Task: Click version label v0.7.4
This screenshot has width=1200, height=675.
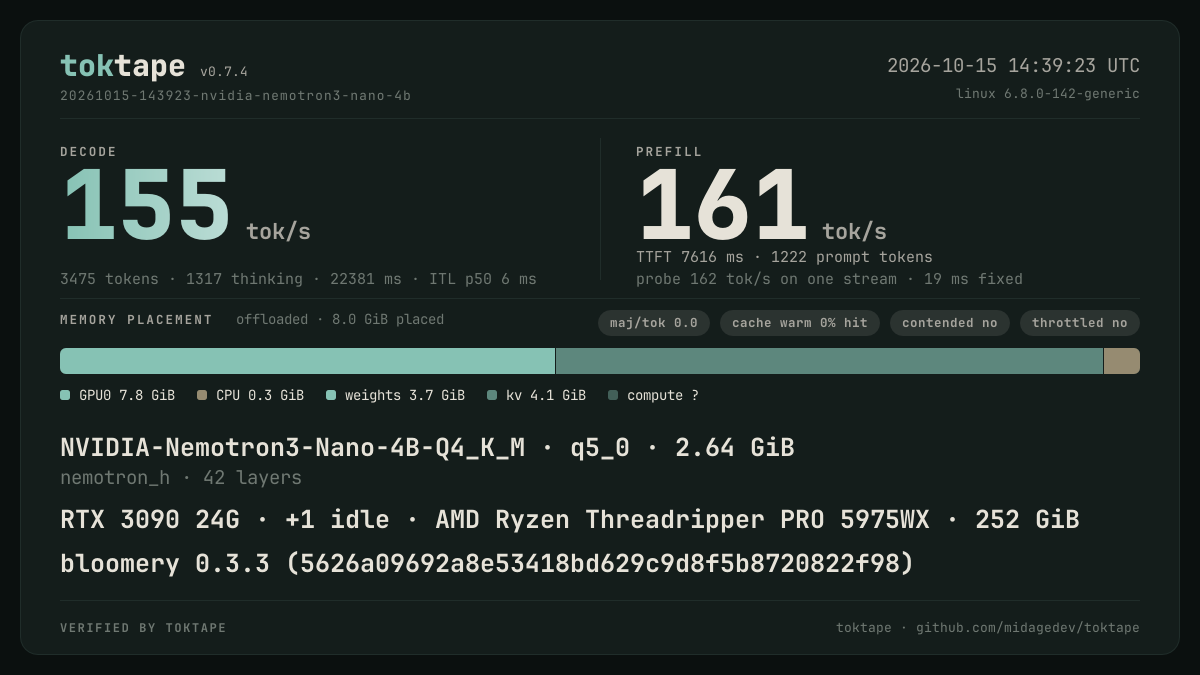Action: [x=224, y=72]
